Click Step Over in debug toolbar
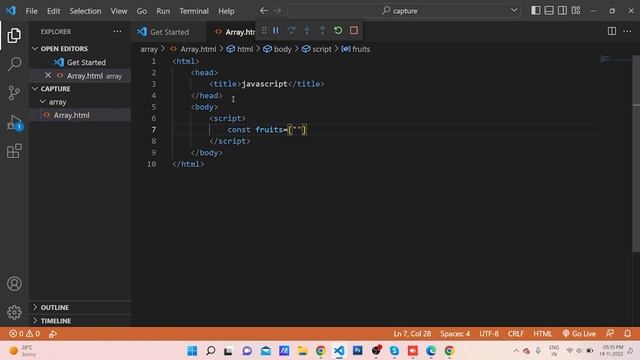 tap(291, 31)
